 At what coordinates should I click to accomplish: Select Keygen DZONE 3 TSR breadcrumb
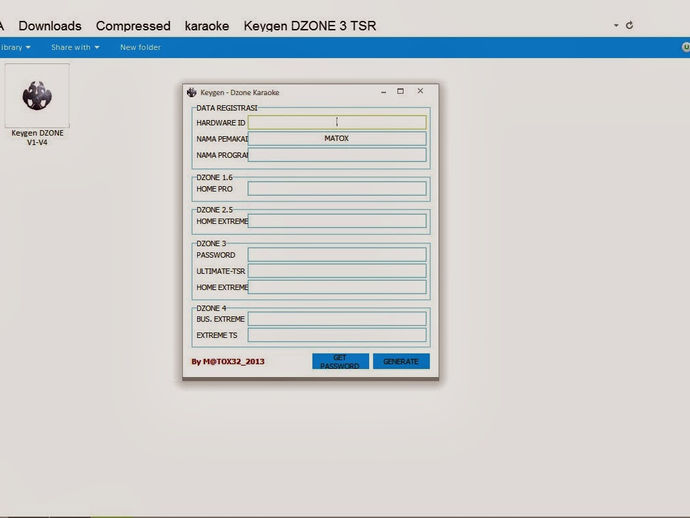[x=310, y=26]
